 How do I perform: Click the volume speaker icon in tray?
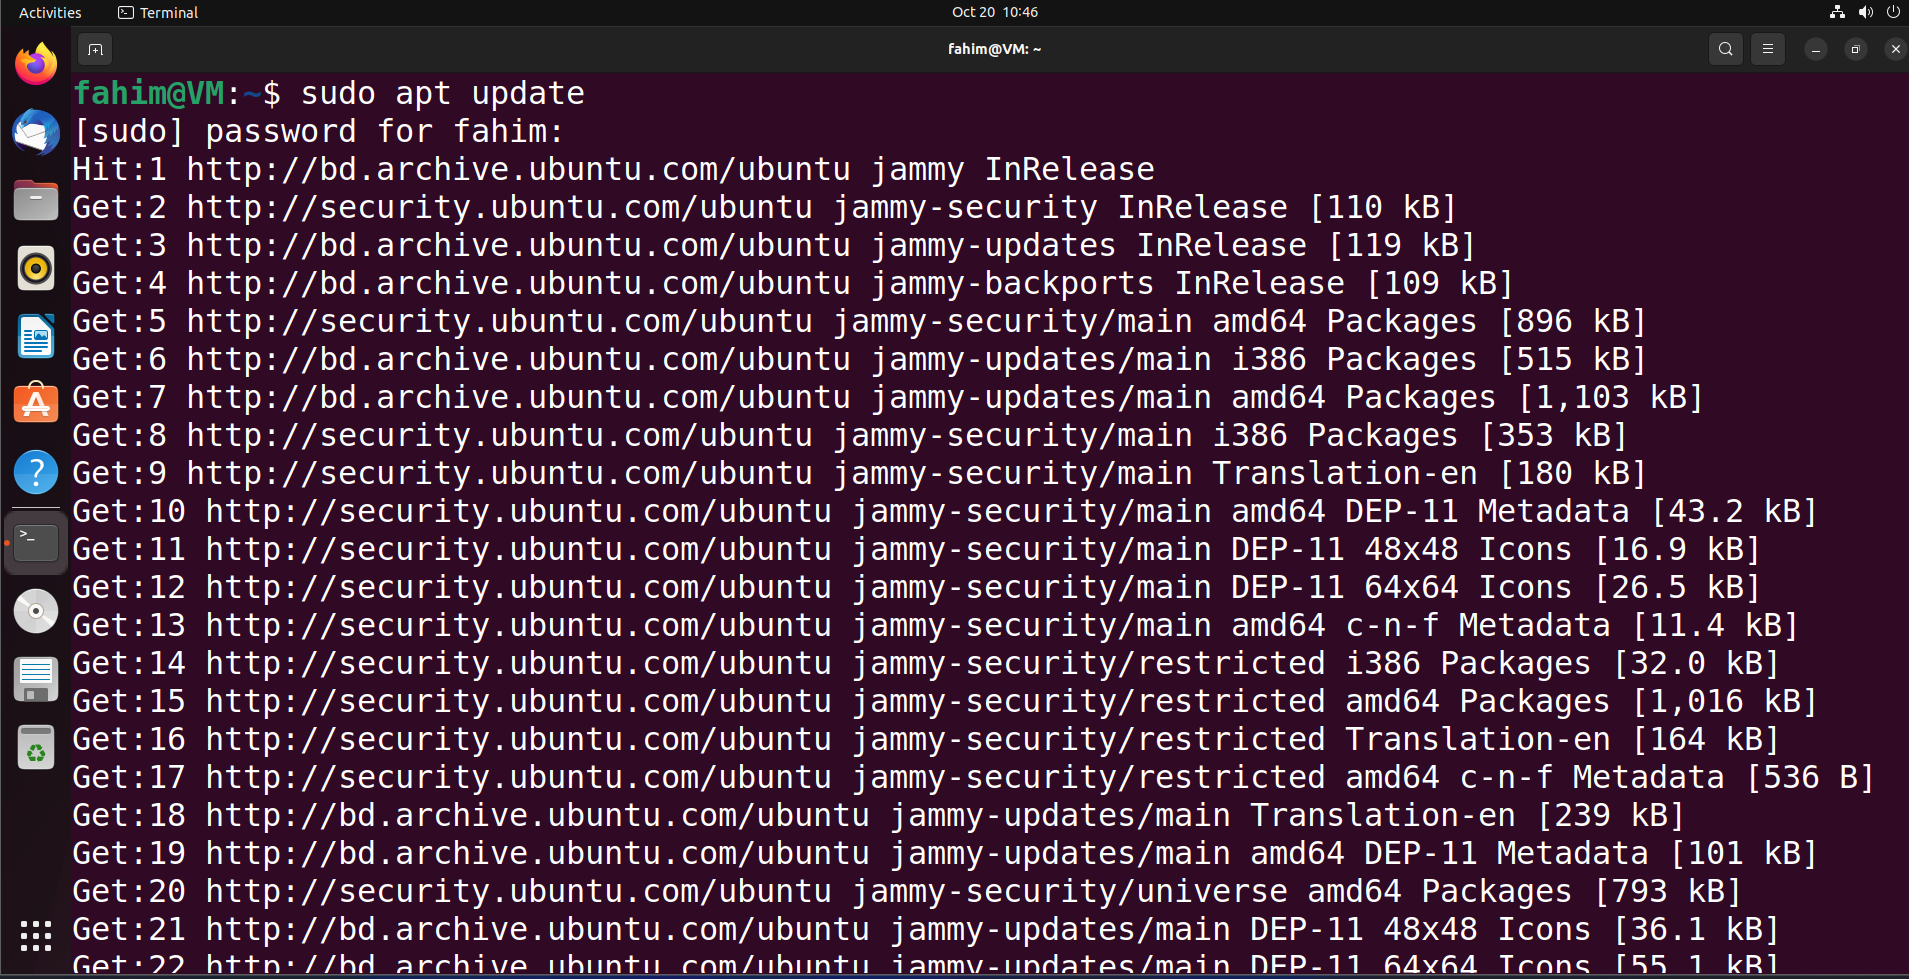tap(1865, 12)
